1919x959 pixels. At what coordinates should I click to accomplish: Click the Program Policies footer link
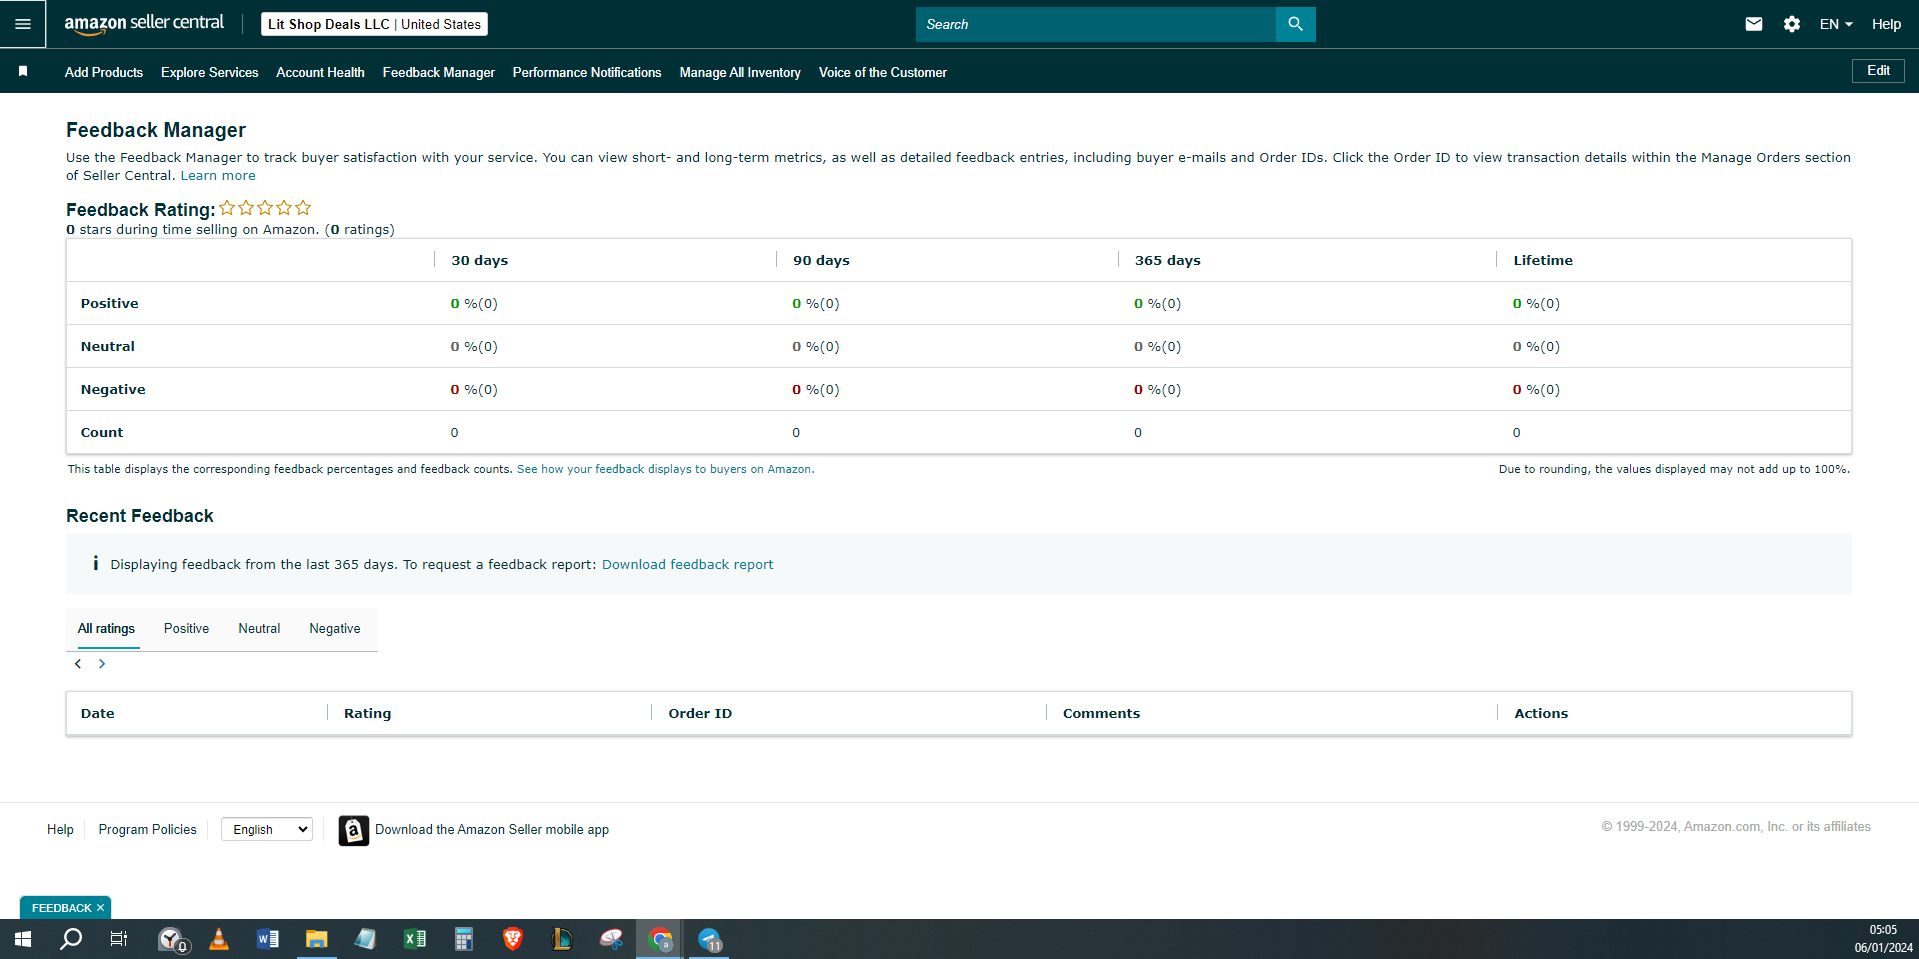click(x=147, y=829)
